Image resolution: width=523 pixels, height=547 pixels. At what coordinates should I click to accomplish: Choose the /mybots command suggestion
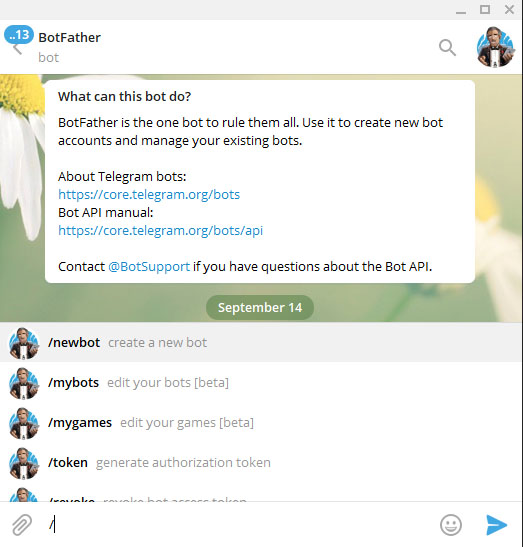pyautogui.click(x=261, y=382)
